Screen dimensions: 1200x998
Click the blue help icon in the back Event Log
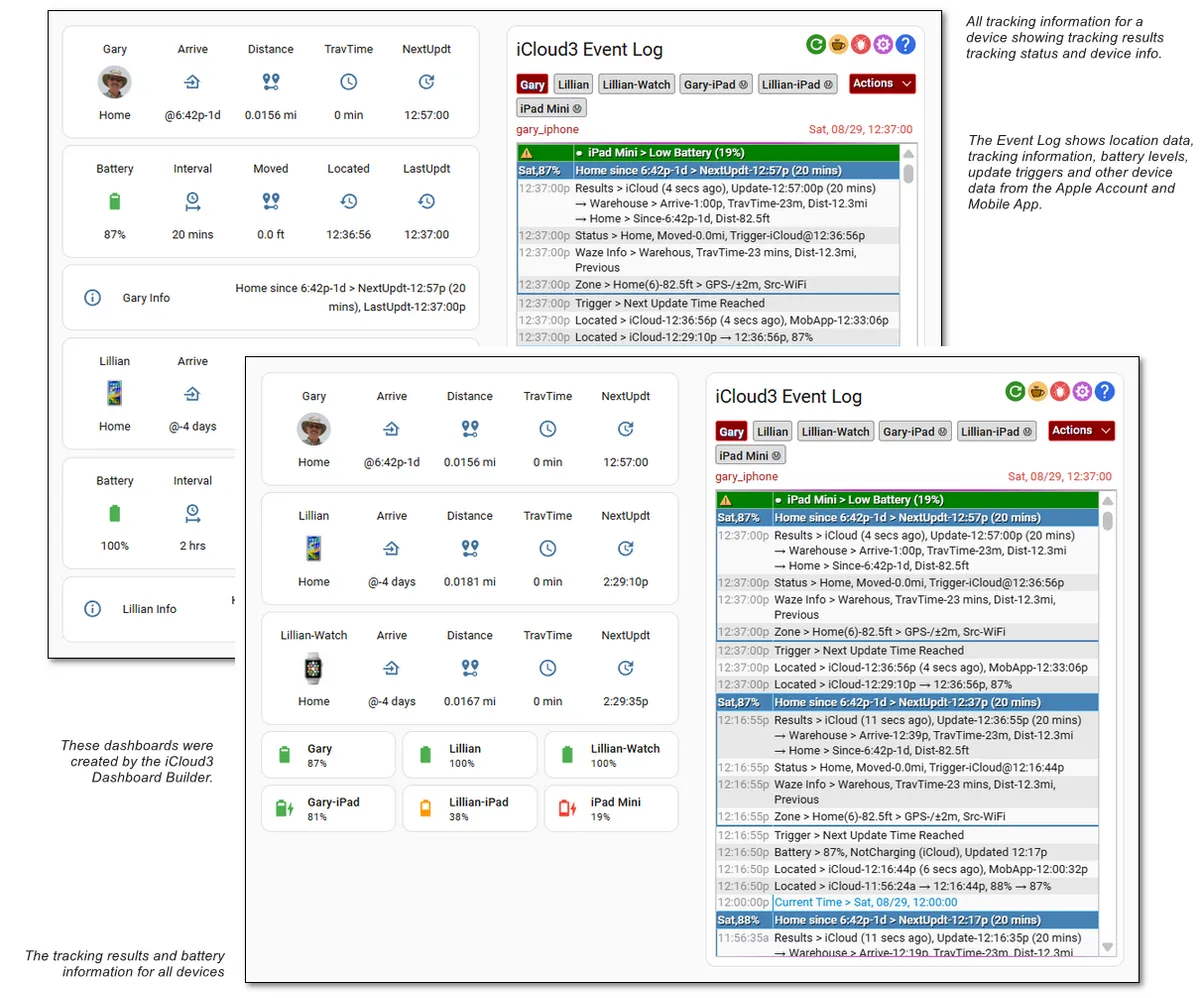pyautogui.click(x=905, y=44)
